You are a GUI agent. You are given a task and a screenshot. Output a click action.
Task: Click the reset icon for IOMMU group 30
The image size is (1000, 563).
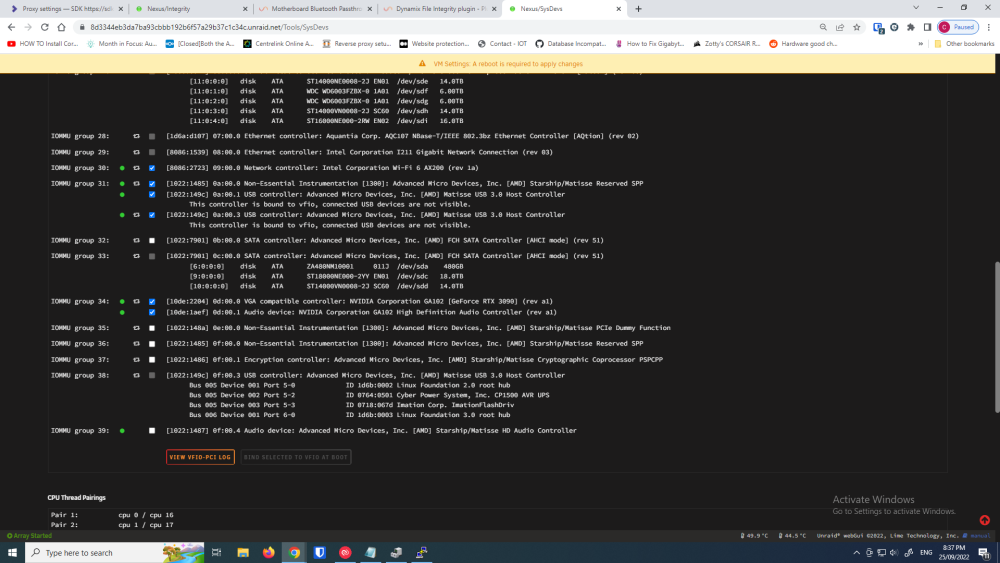[x=136, y=168]
